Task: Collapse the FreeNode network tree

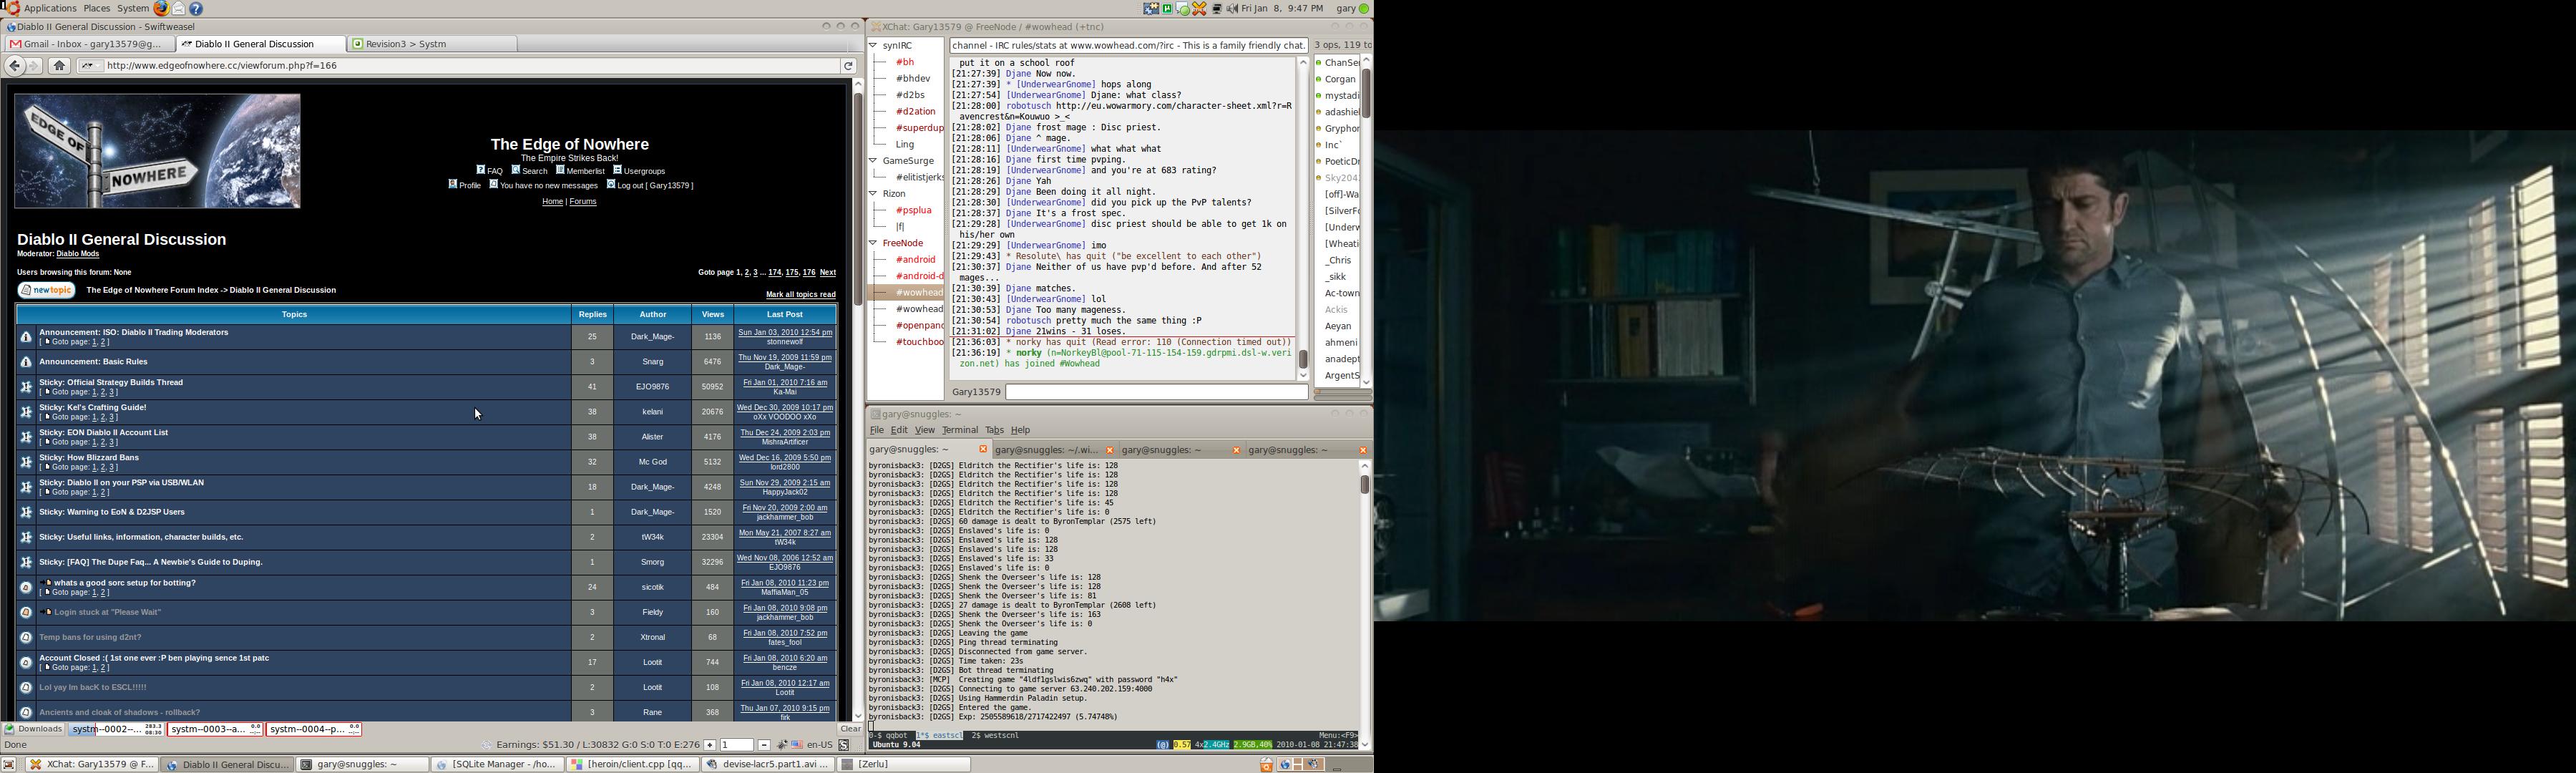Action: point(874,243)
